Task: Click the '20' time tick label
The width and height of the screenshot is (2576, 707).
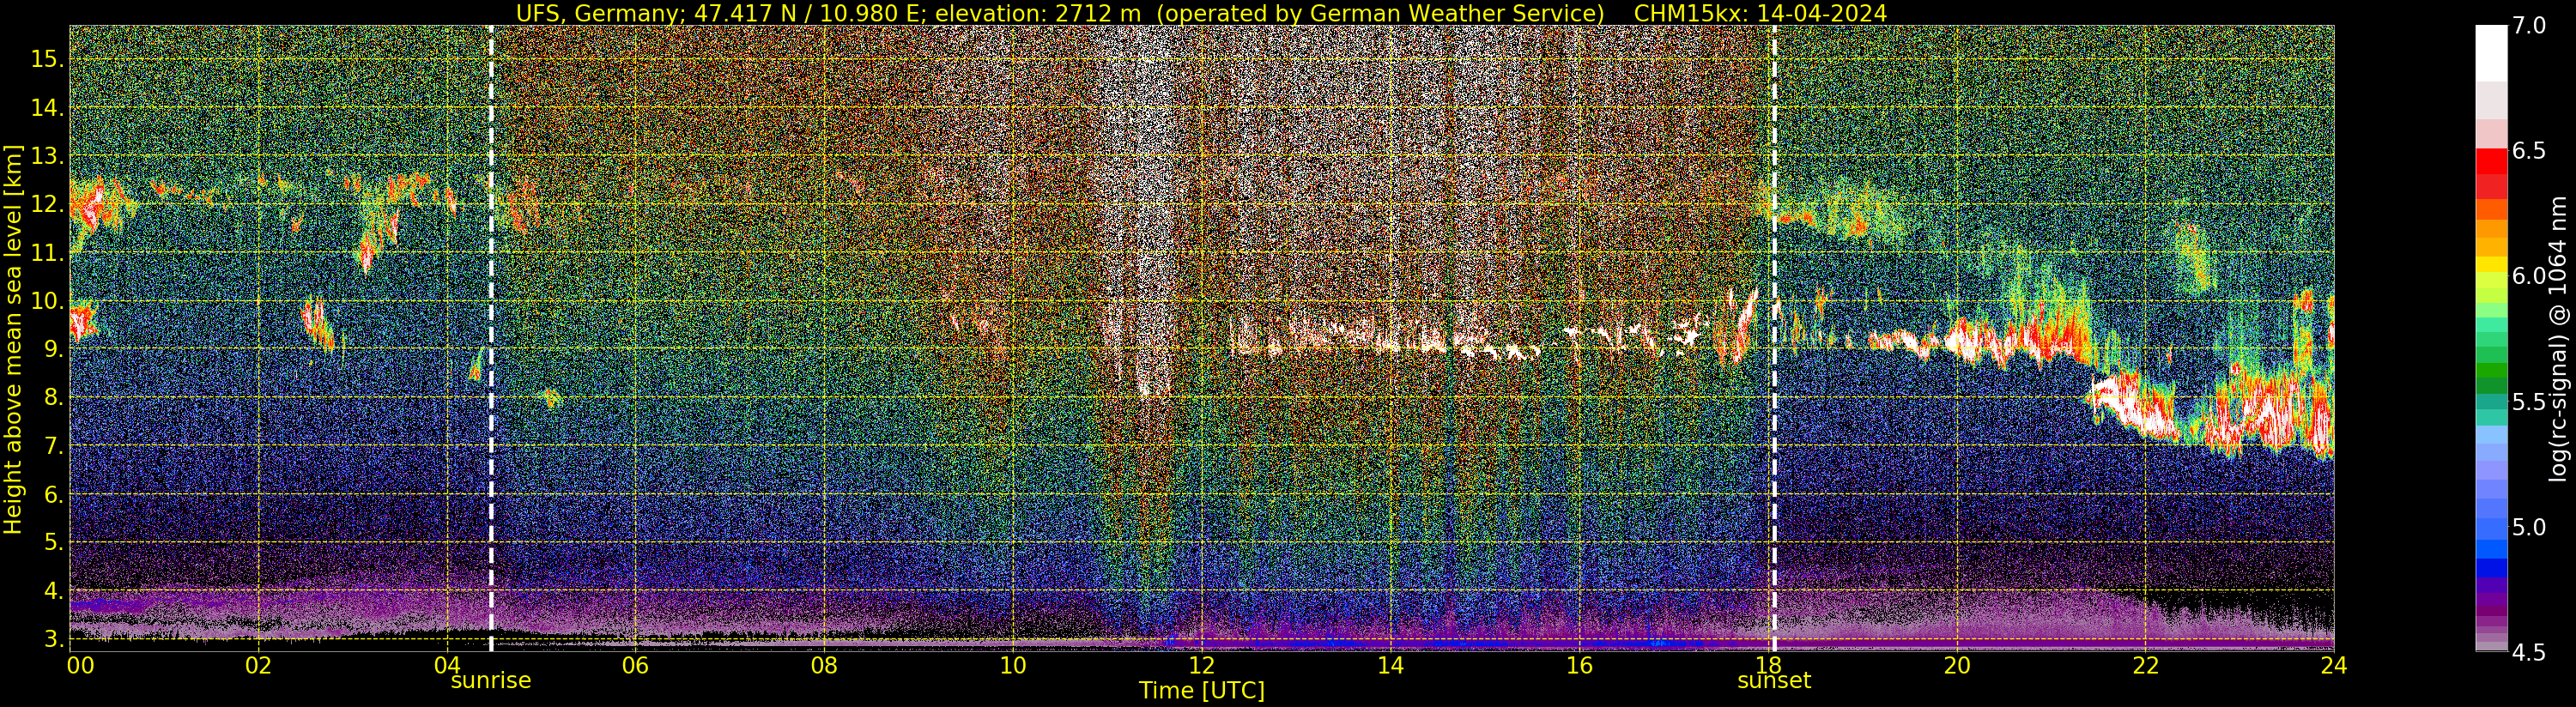Action: point(1956,665)
